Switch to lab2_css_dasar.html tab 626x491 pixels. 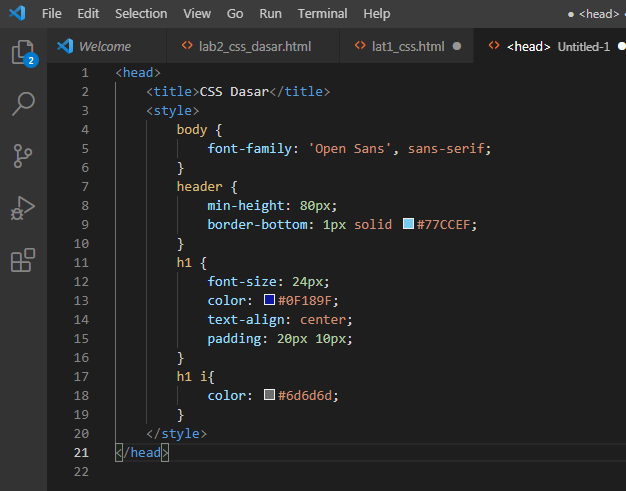point(253,46)
